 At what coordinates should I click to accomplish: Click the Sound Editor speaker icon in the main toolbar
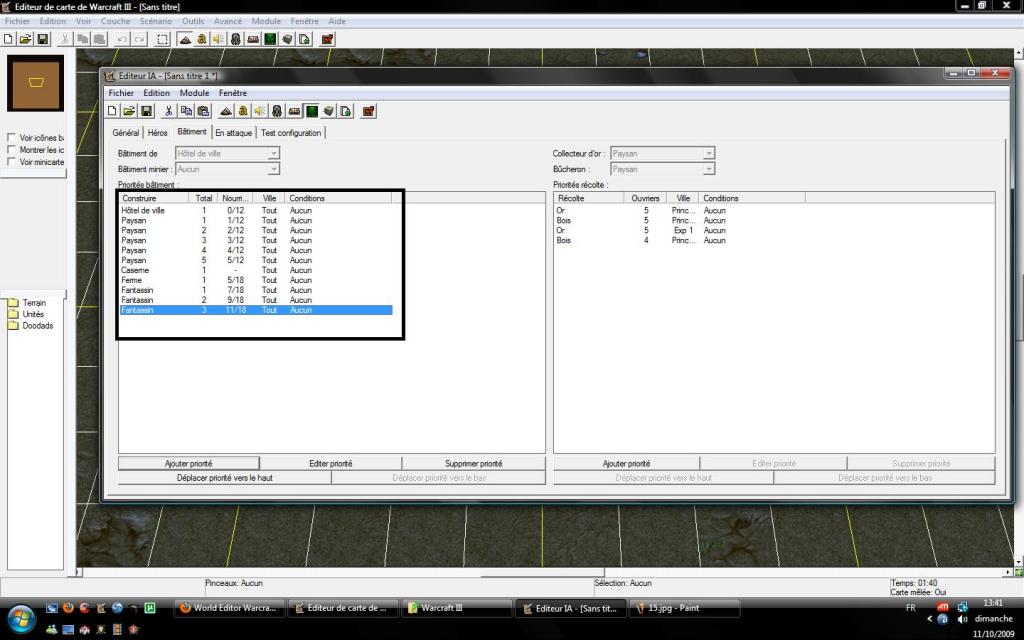click(219, 39)
